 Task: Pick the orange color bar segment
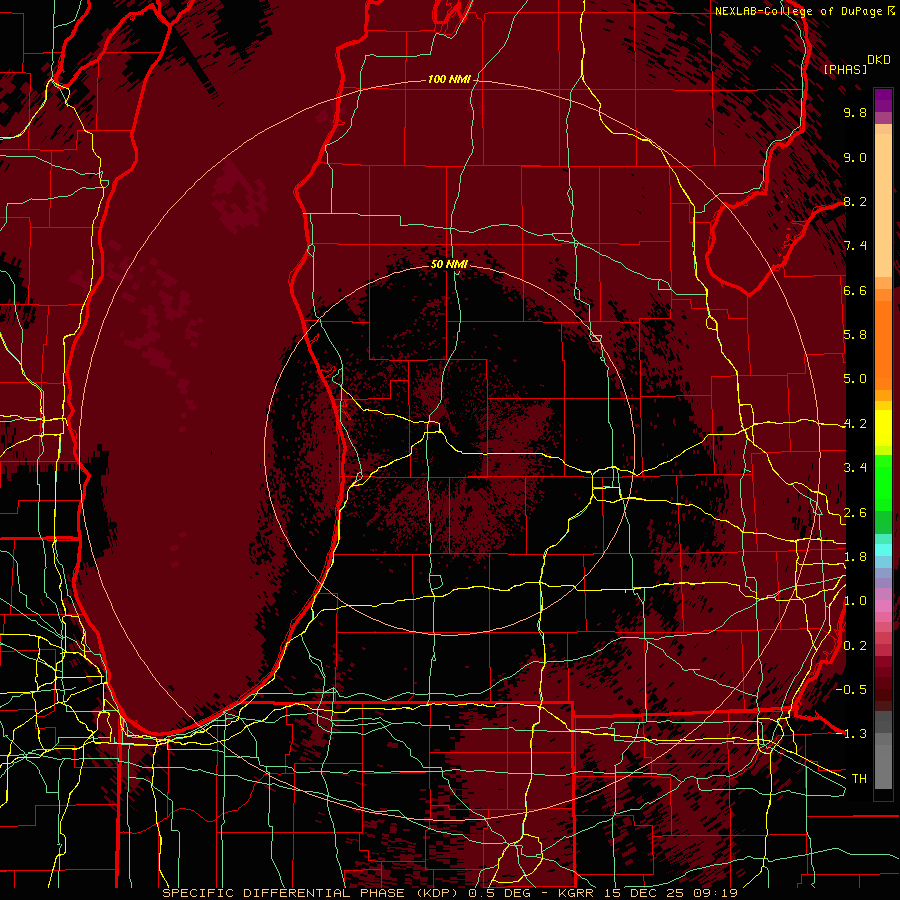tap(883, 344)
